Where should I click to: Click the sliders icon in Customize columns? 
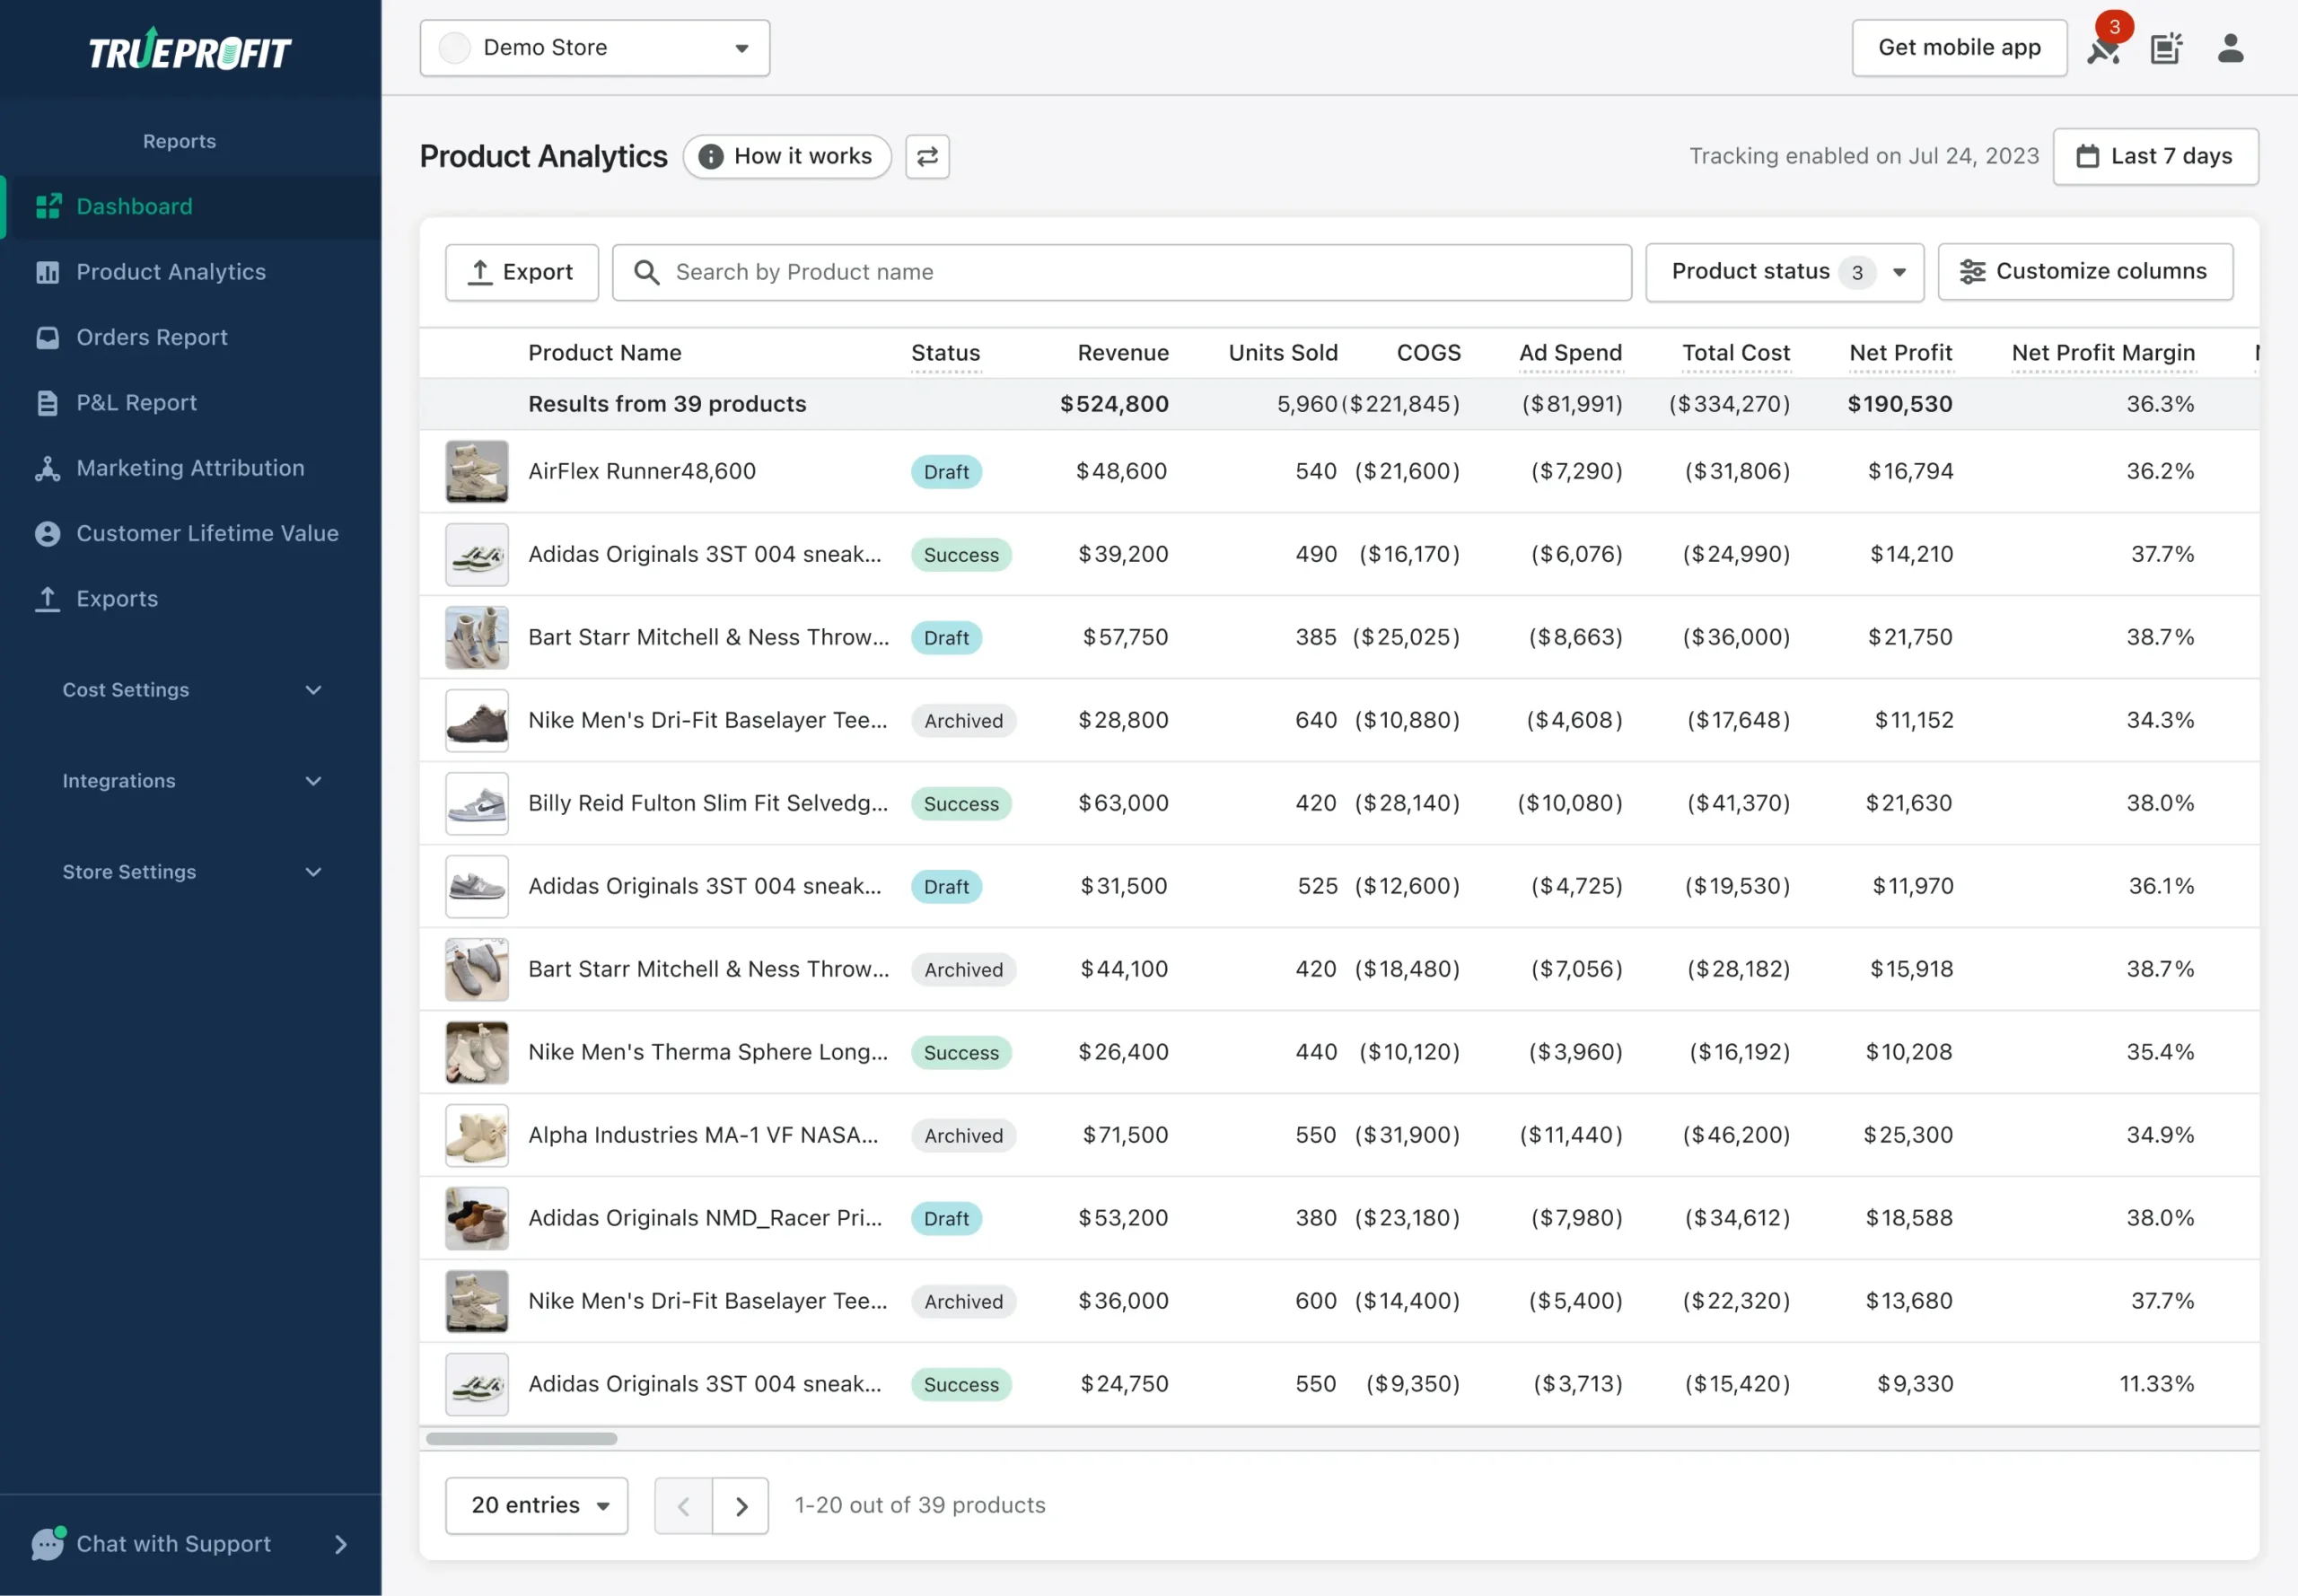1972,272
